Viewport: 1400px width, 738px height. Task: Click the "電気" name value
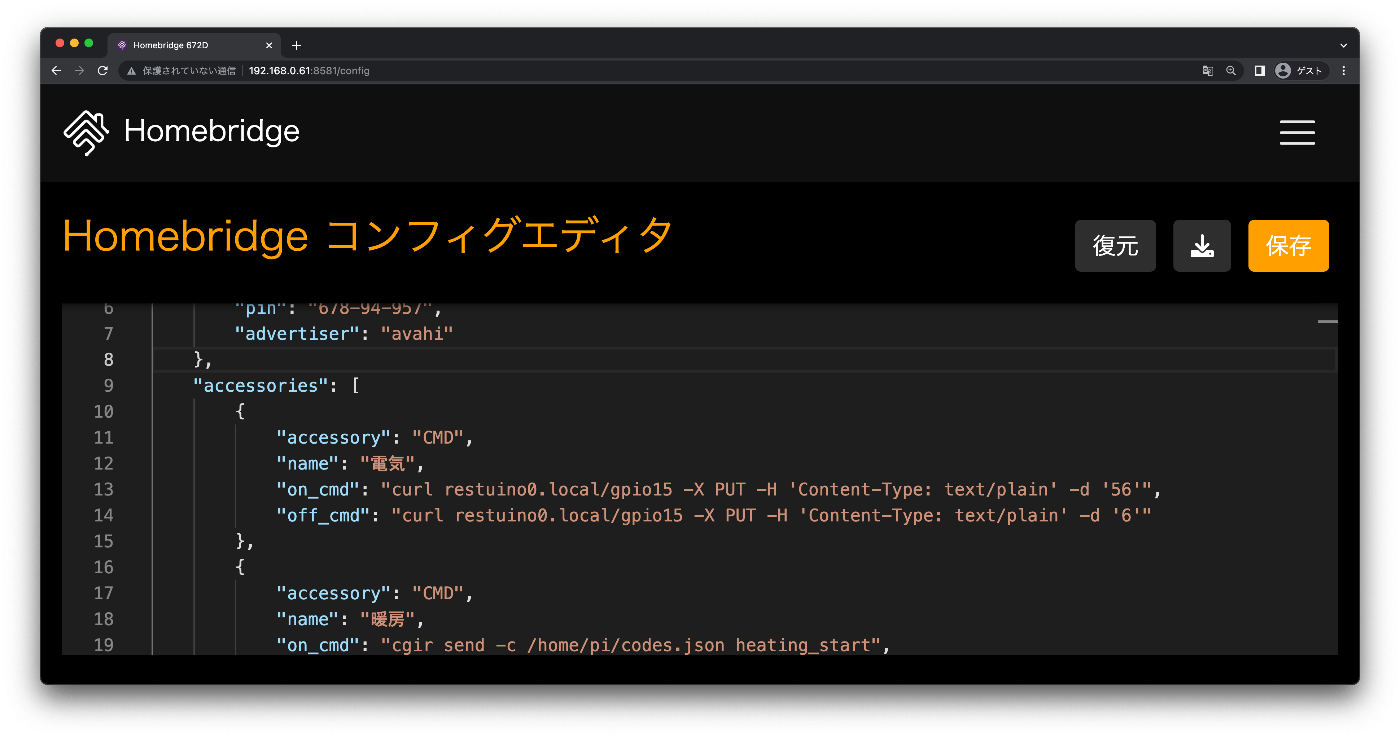385,464
